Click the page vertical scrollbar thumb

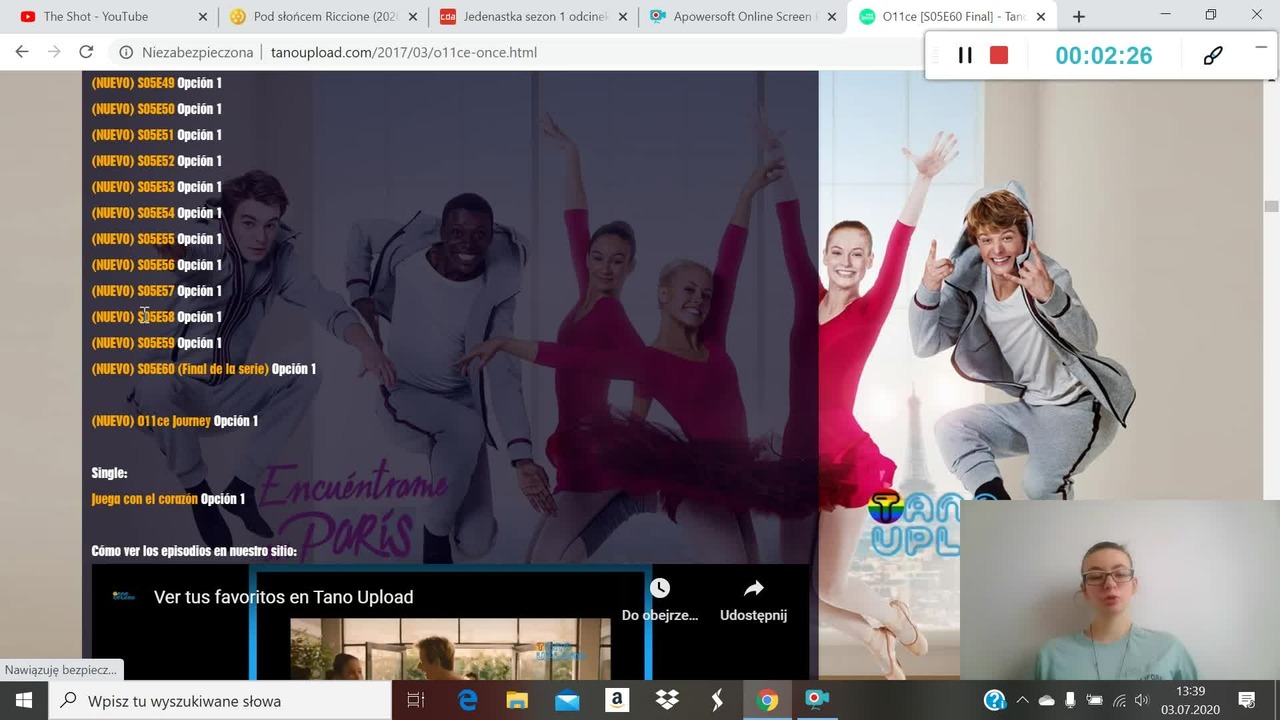(1271, 206)
